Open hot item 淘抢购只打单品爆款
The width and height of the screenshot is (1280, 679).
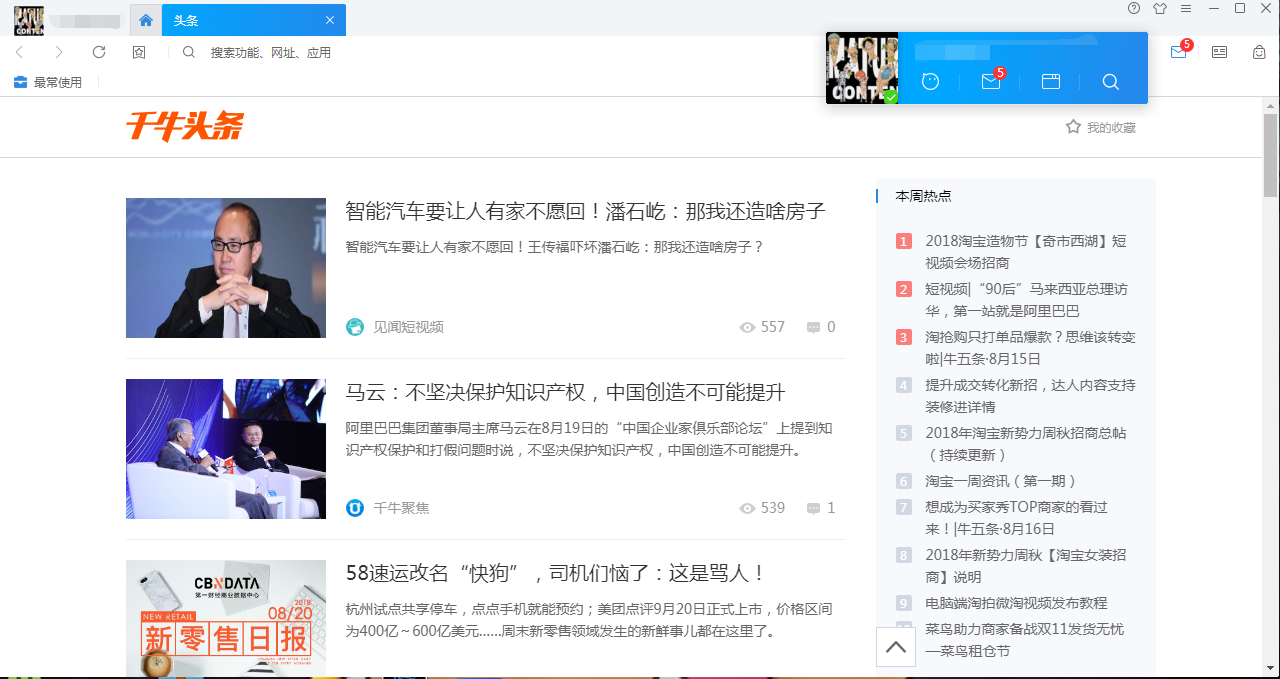[1030, 348]
